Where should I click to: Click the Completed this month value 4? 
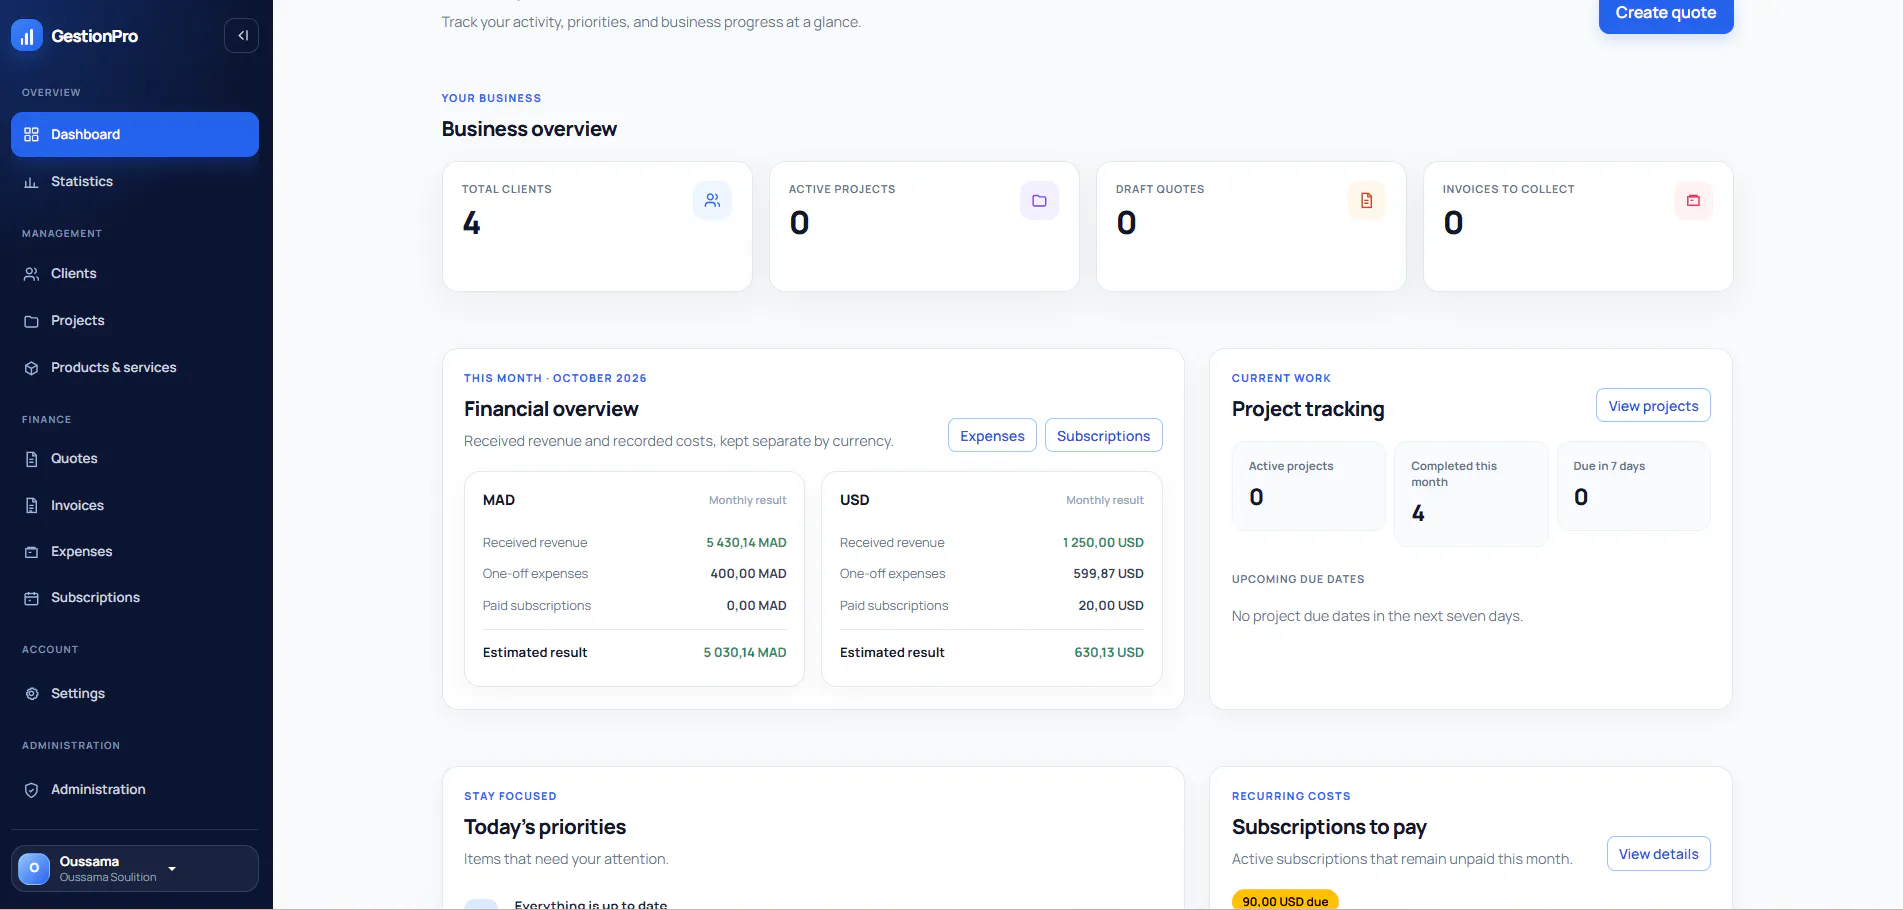click(x=1418, y=514)
